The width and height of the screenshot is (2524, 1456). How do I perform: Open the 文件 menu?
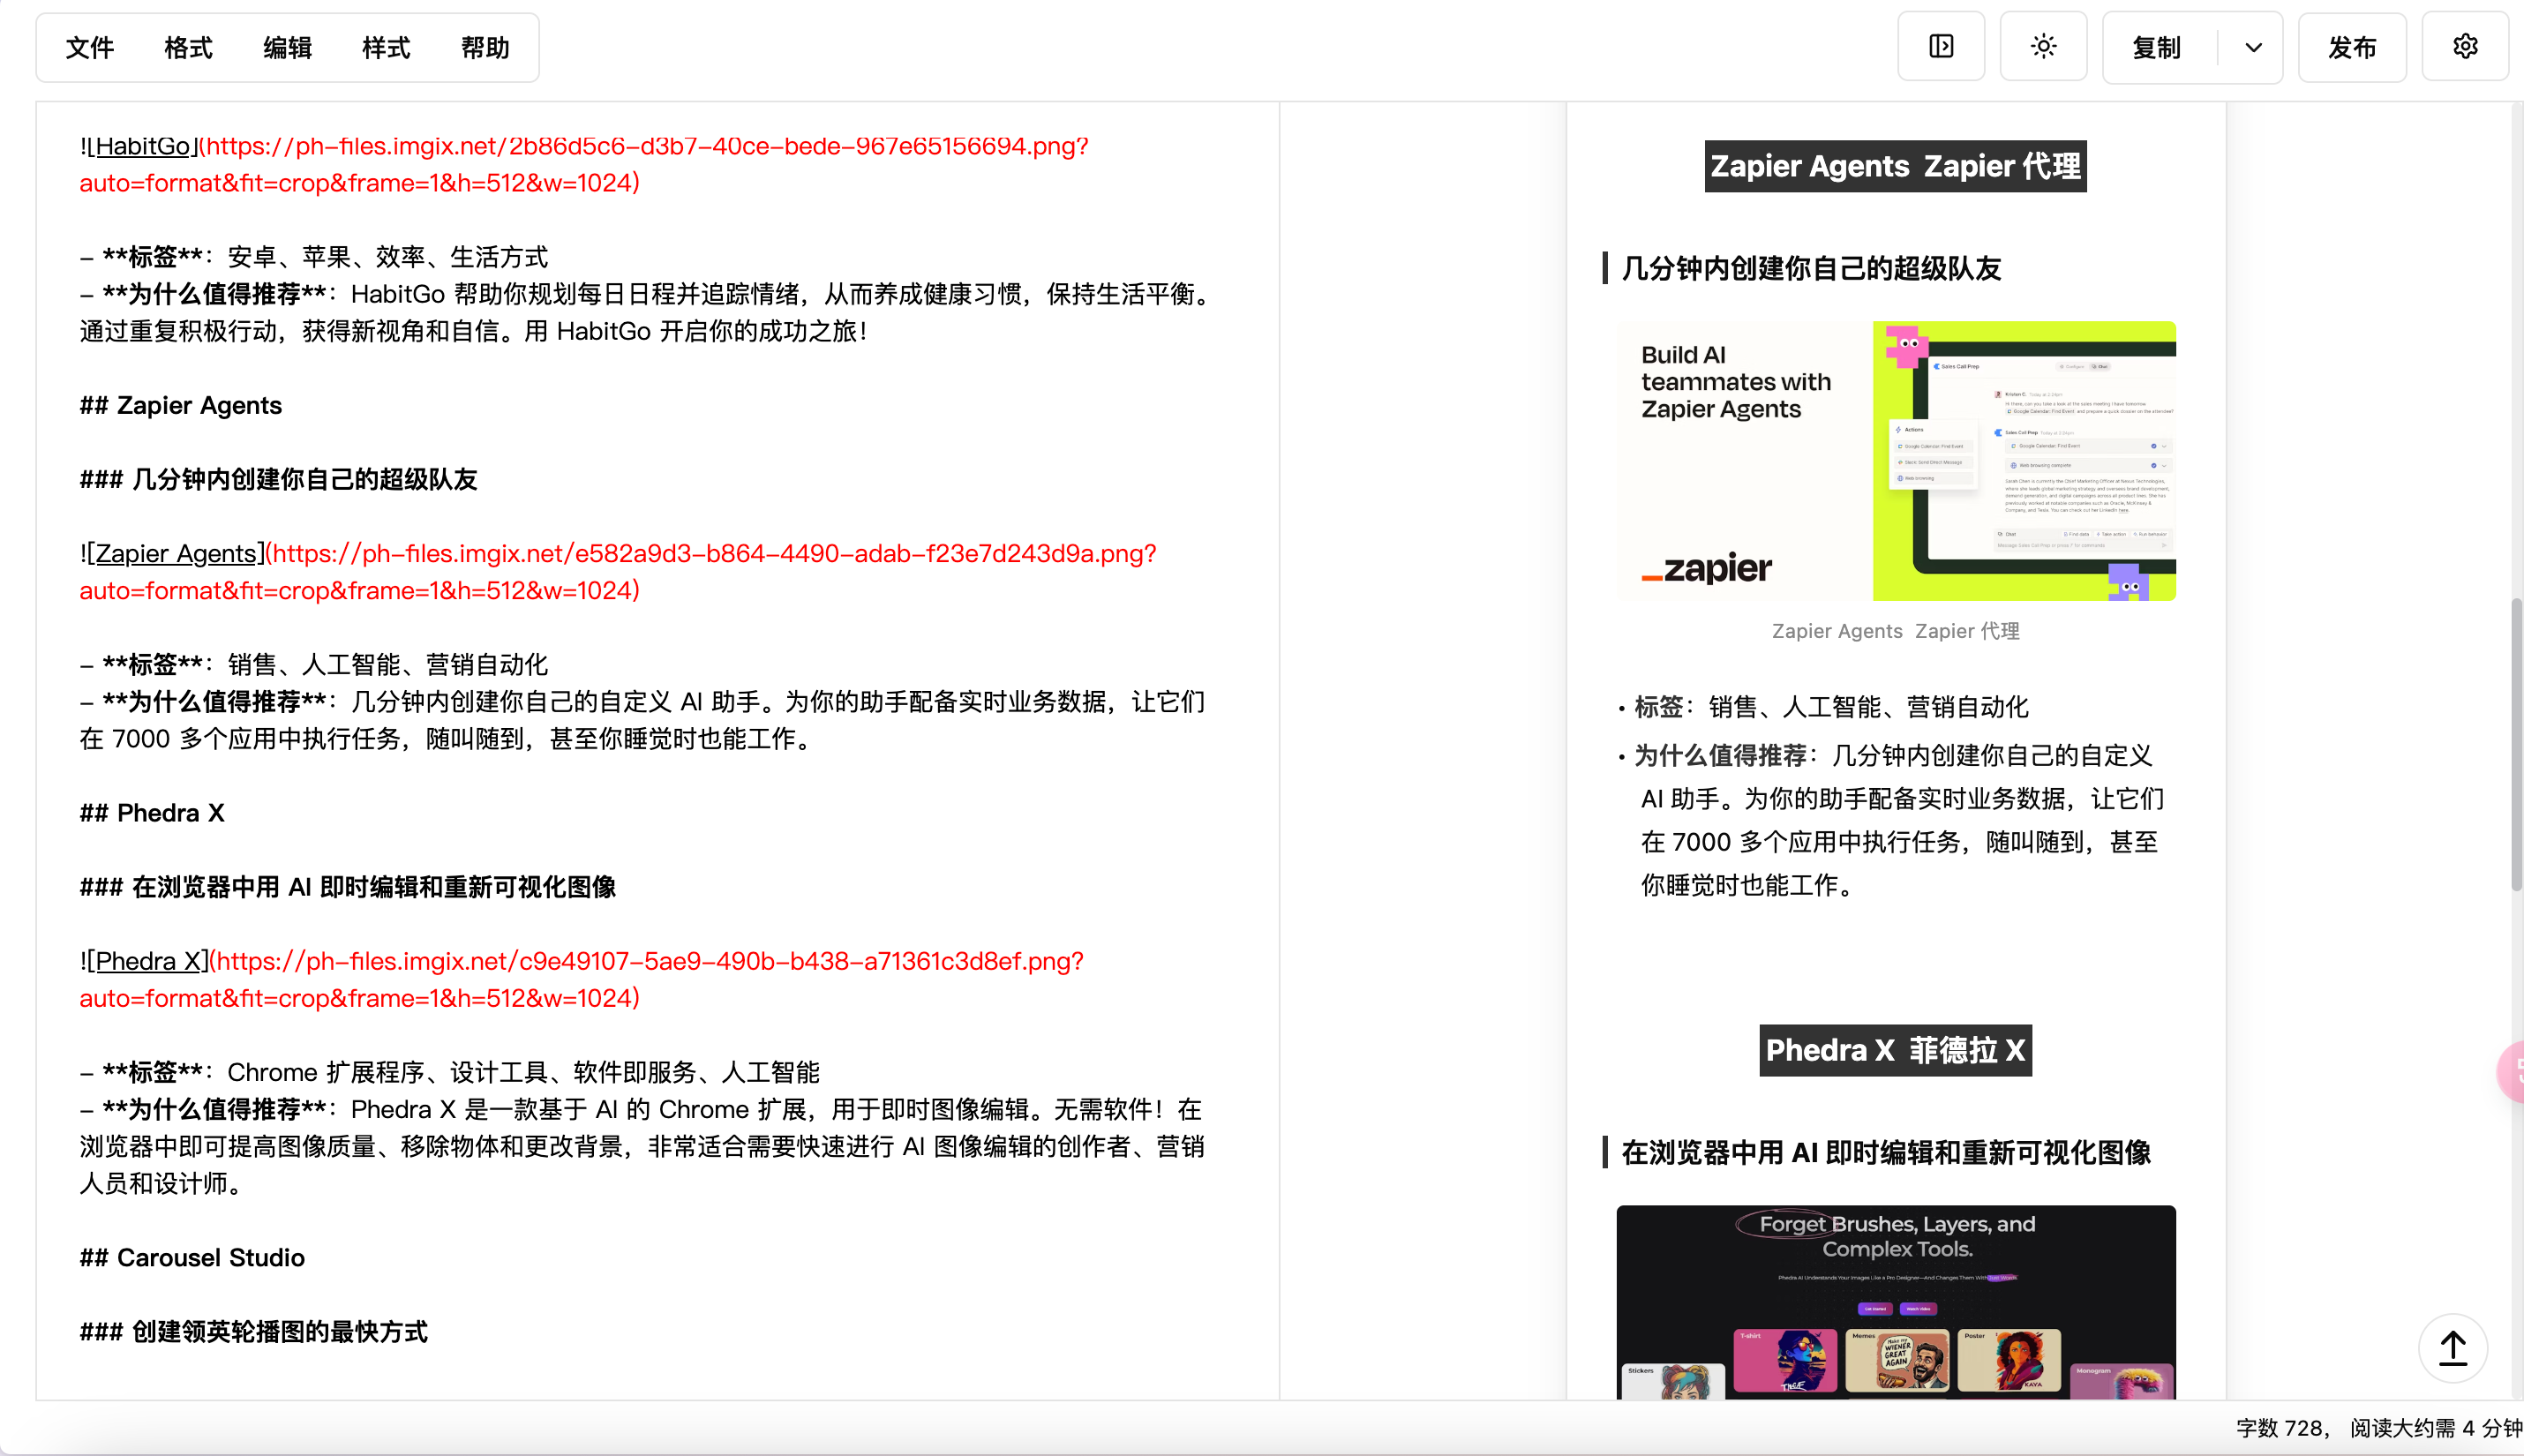pyautogui.click(x=89, y=47)
